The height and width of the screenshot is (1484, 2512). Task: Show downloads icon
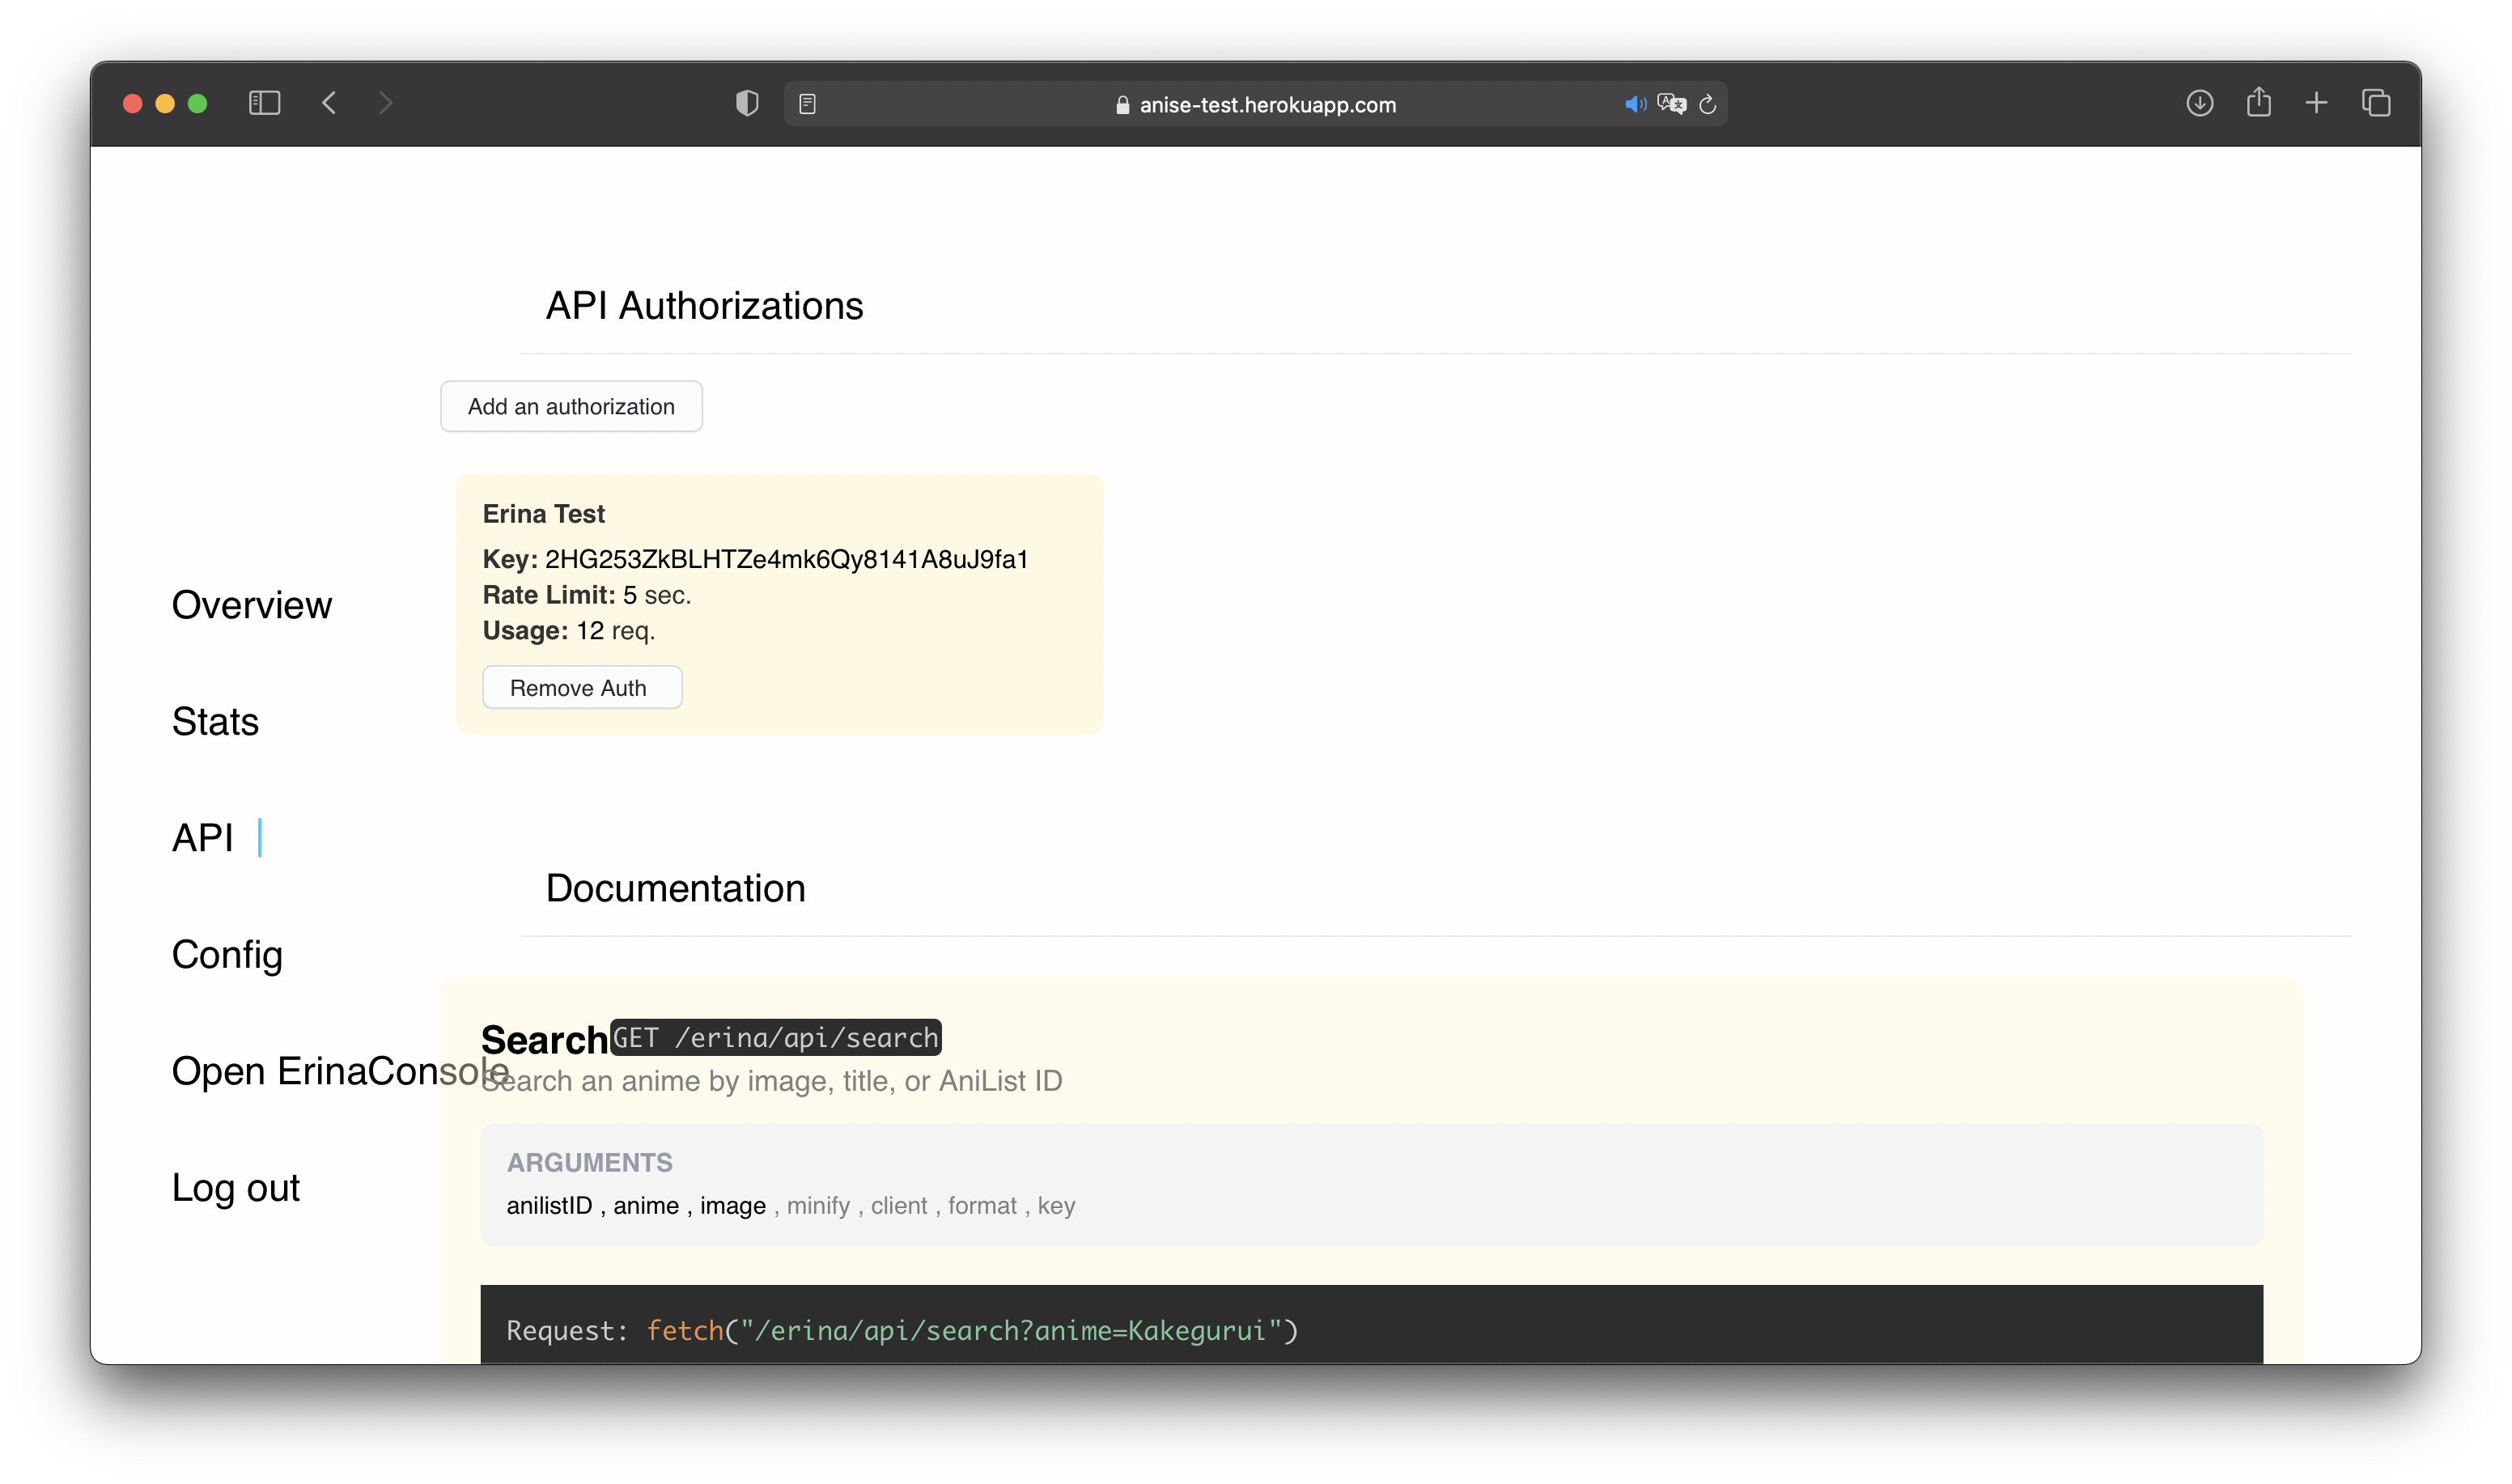pos(2199,103)
